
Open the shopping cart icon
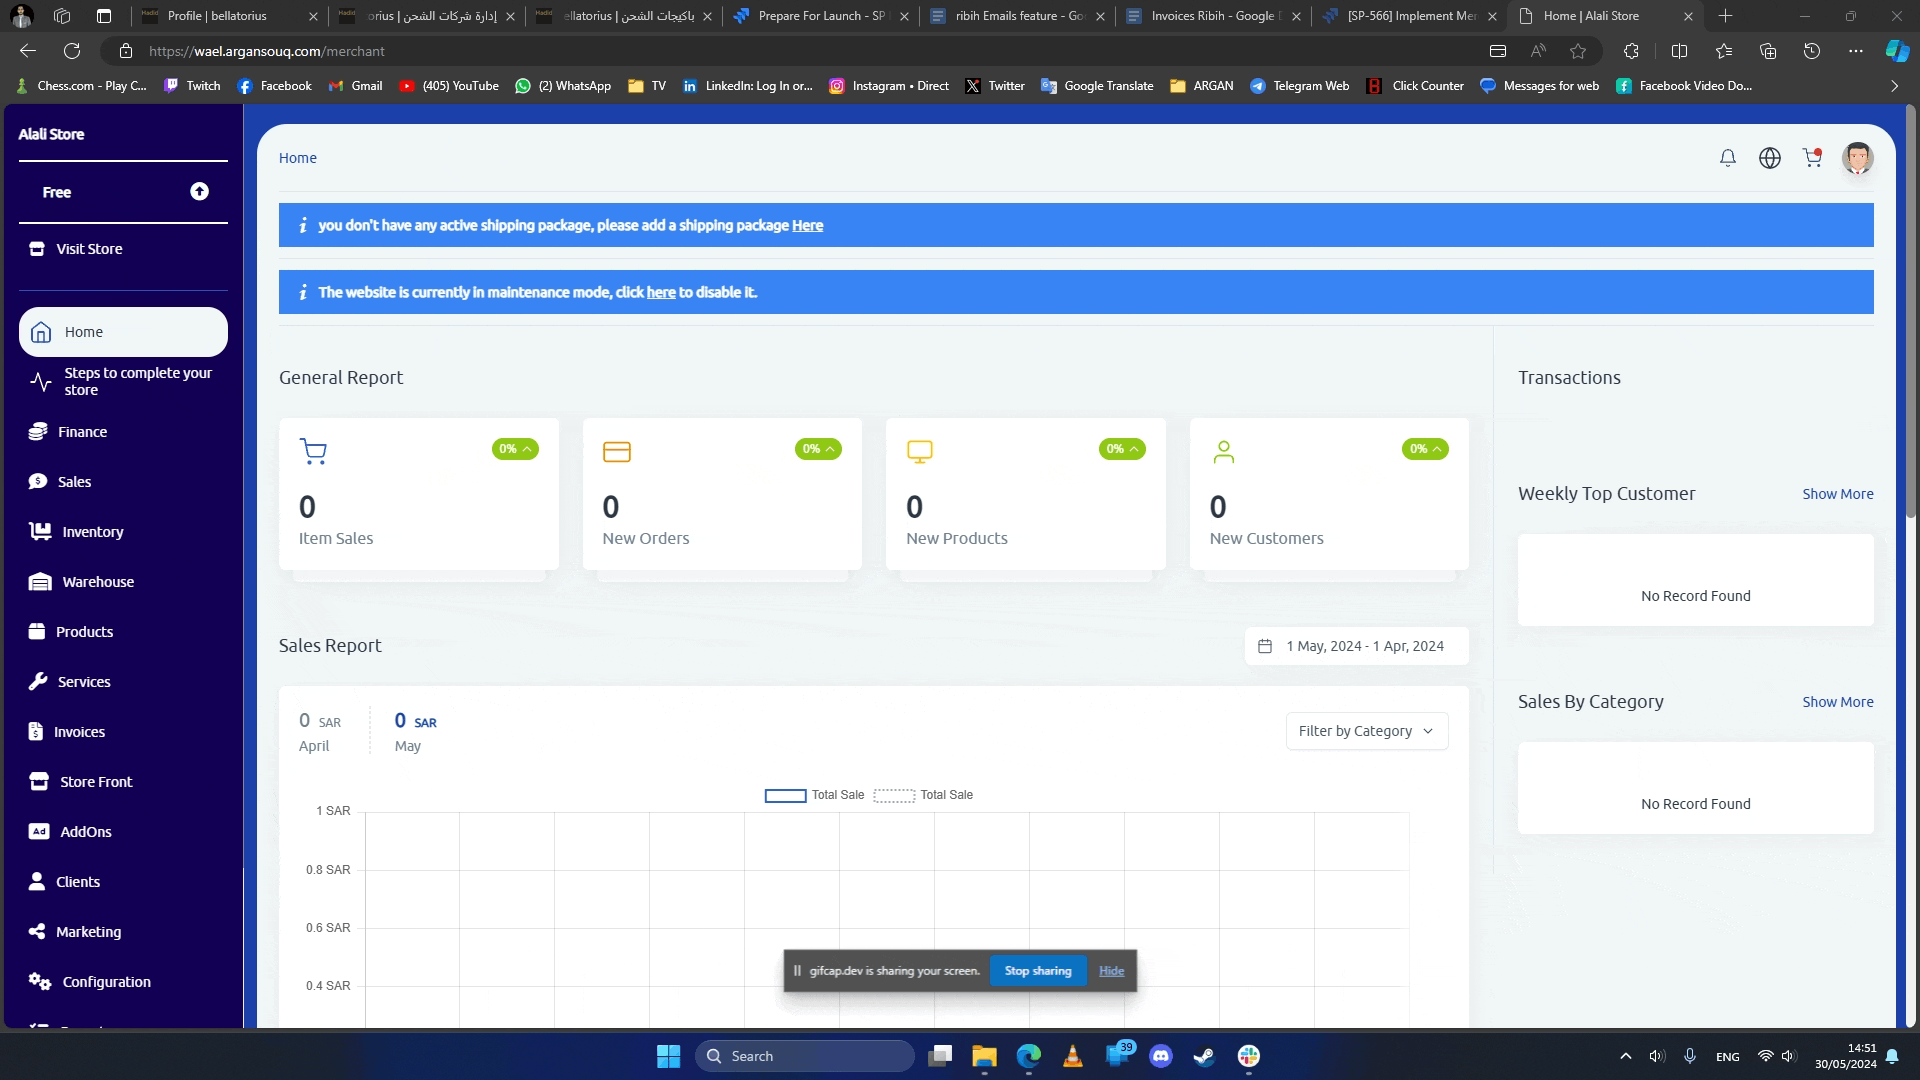(x=1812, y=158)
